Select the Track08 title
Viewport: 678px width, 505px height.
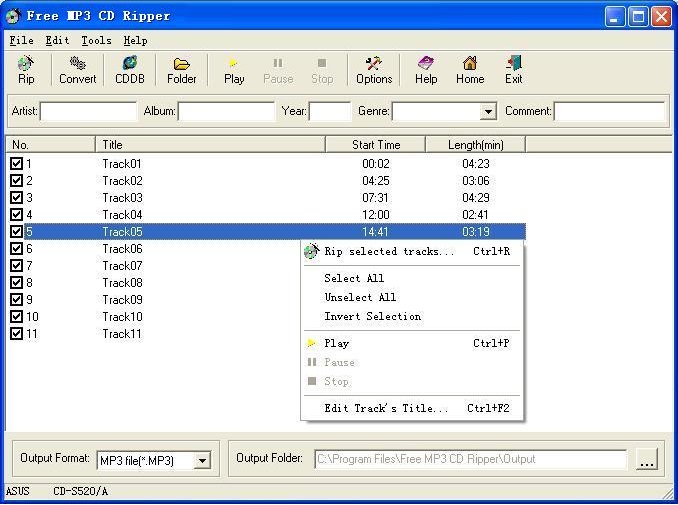click(122, 283)
